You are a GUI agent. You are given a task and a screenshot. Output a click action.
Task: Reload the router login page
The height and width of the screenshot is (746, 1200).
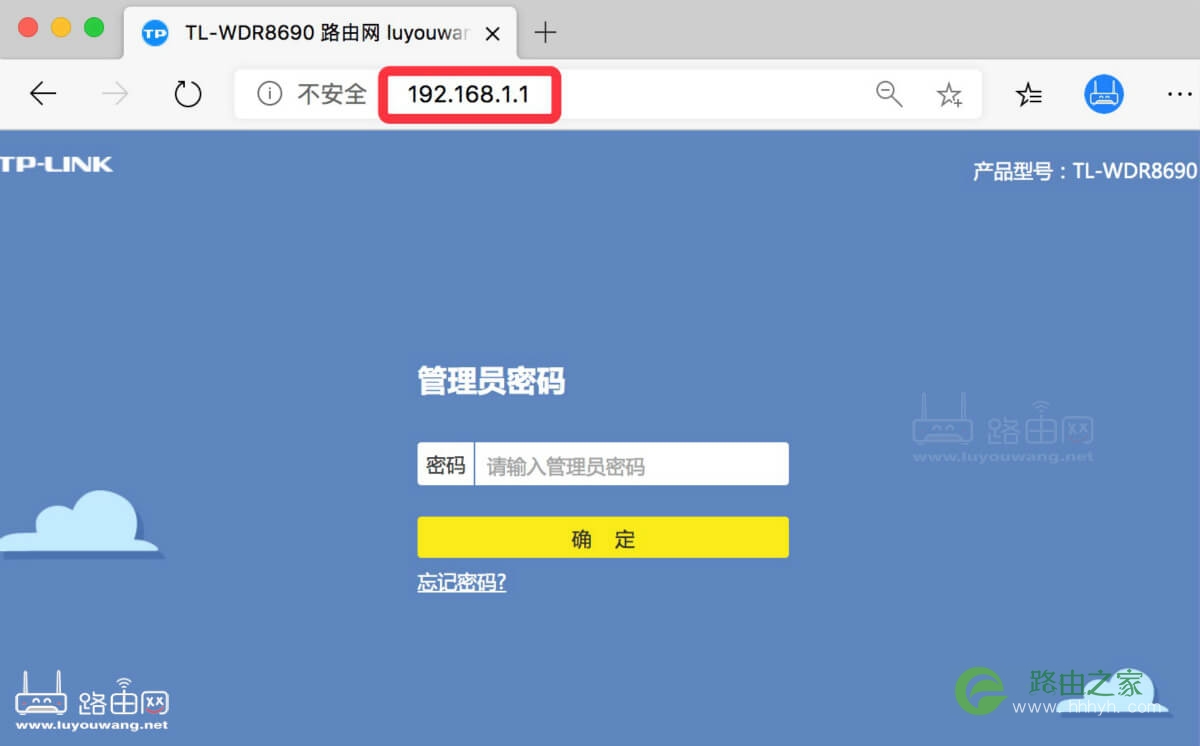pos(188,94)
